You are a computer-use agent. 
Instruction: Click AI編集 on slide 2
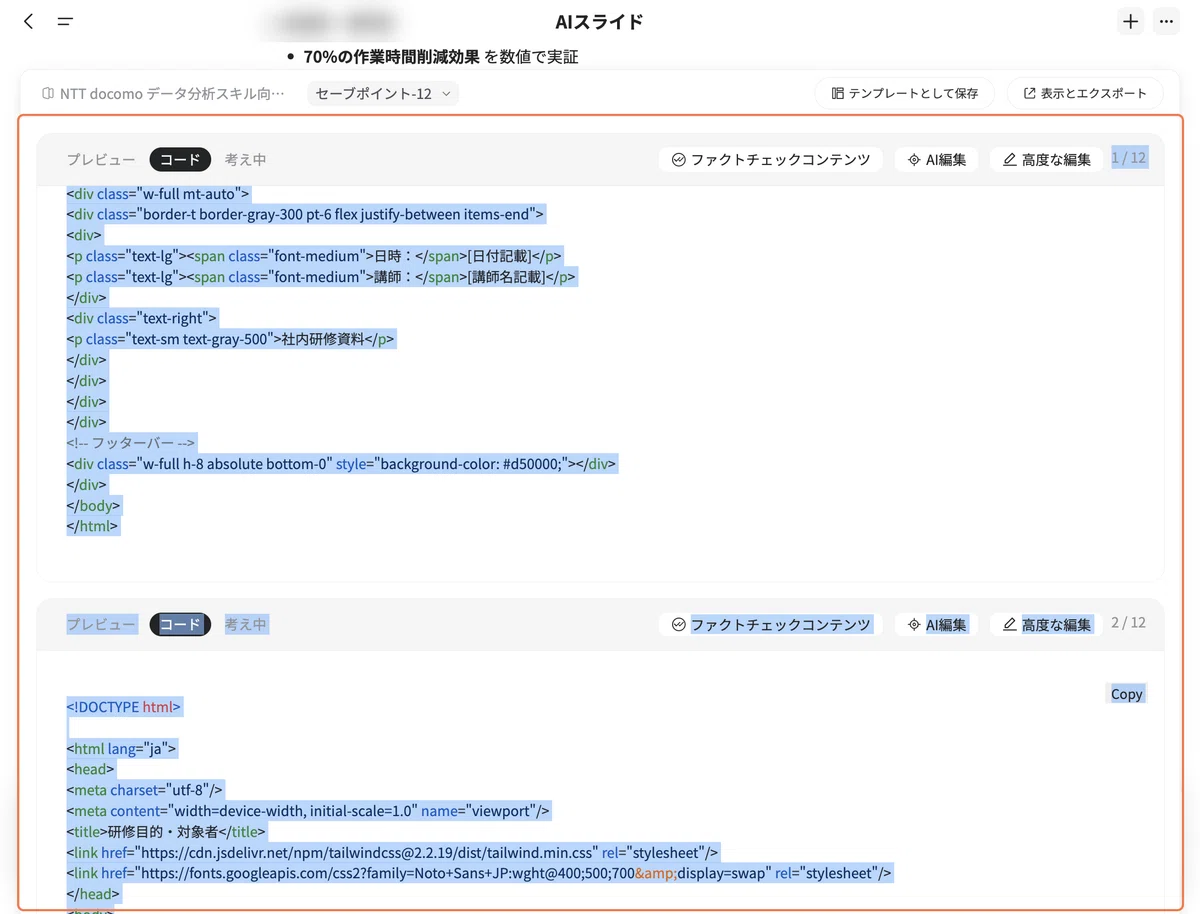click(937, 624)
